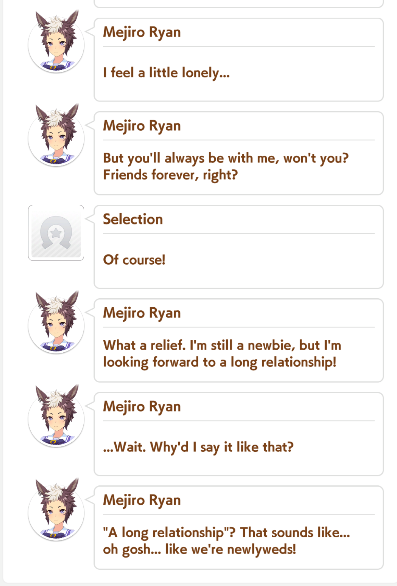Click the partially visible bubble at the top

click(x=239, y=3)
